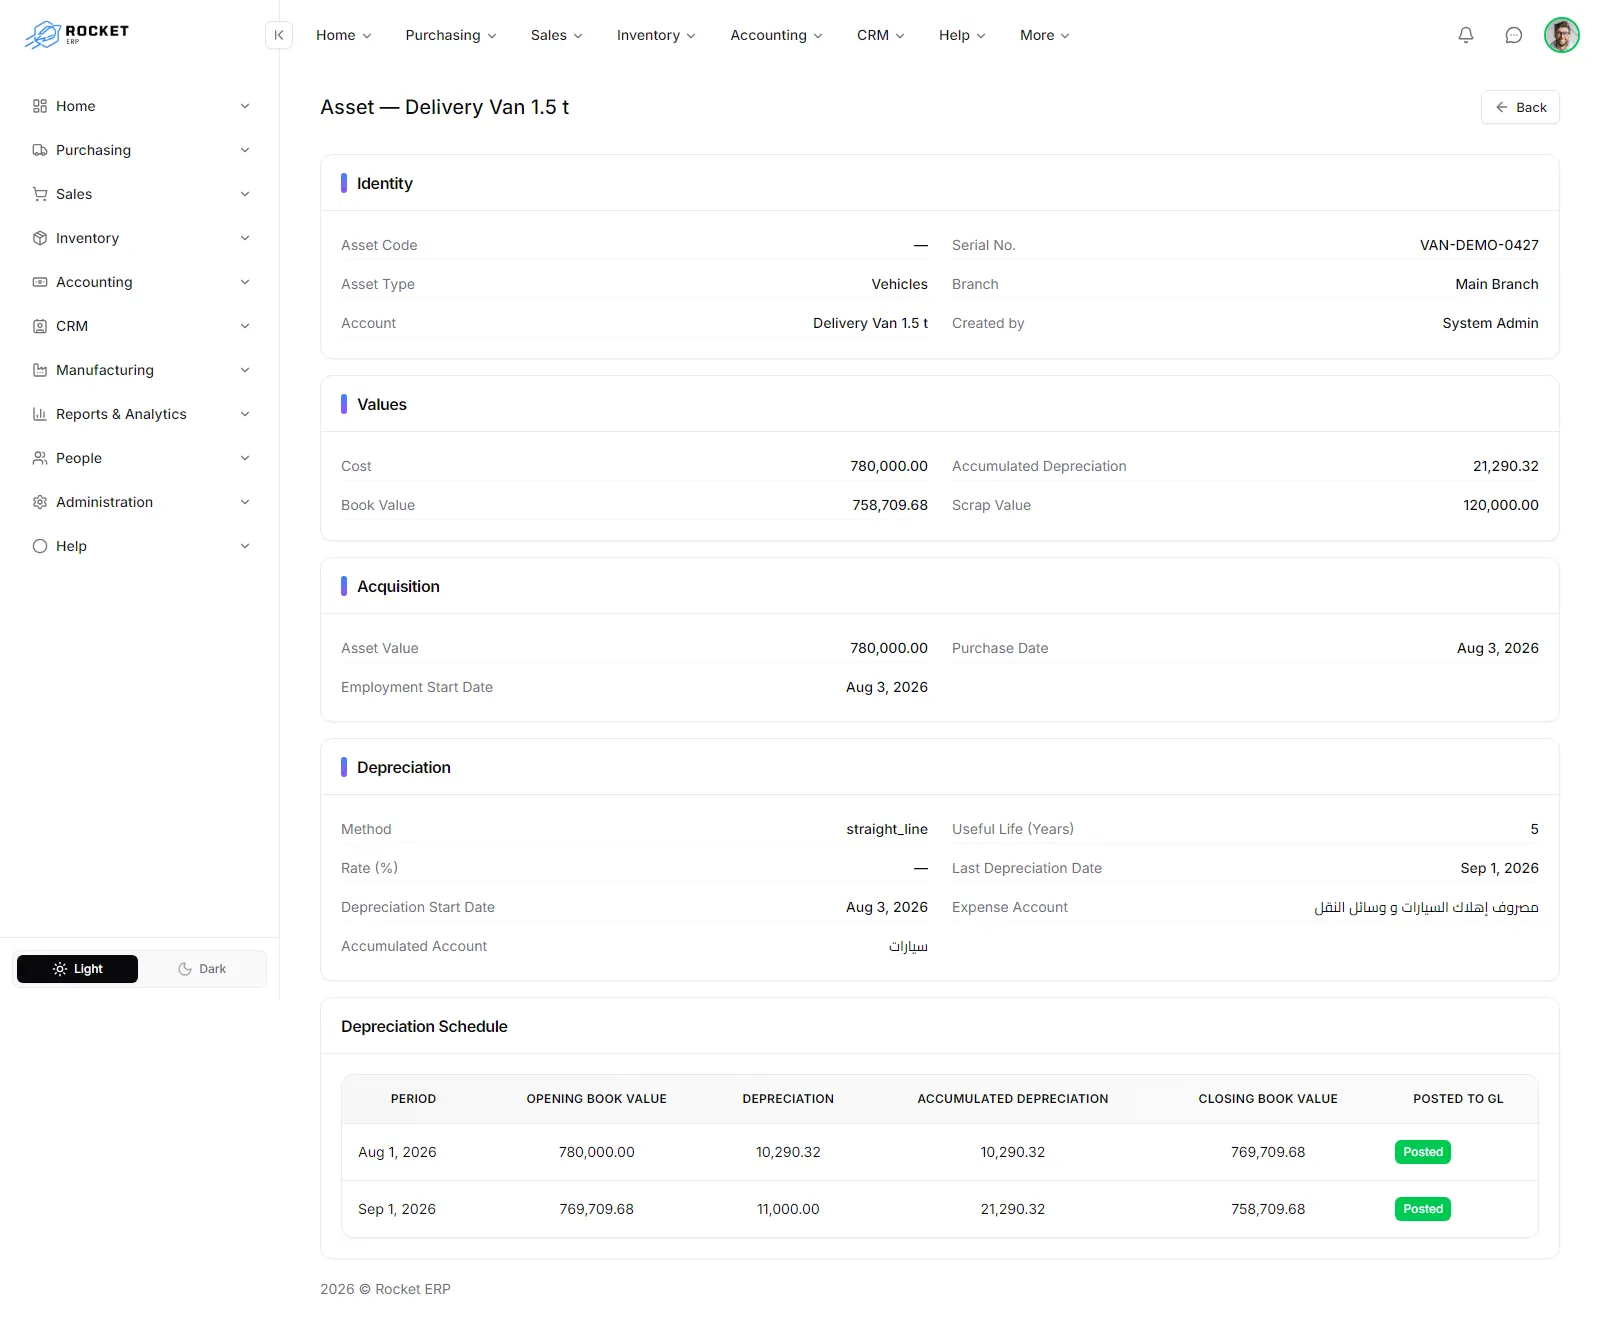Open the CRM top menu

pos(881,35)
